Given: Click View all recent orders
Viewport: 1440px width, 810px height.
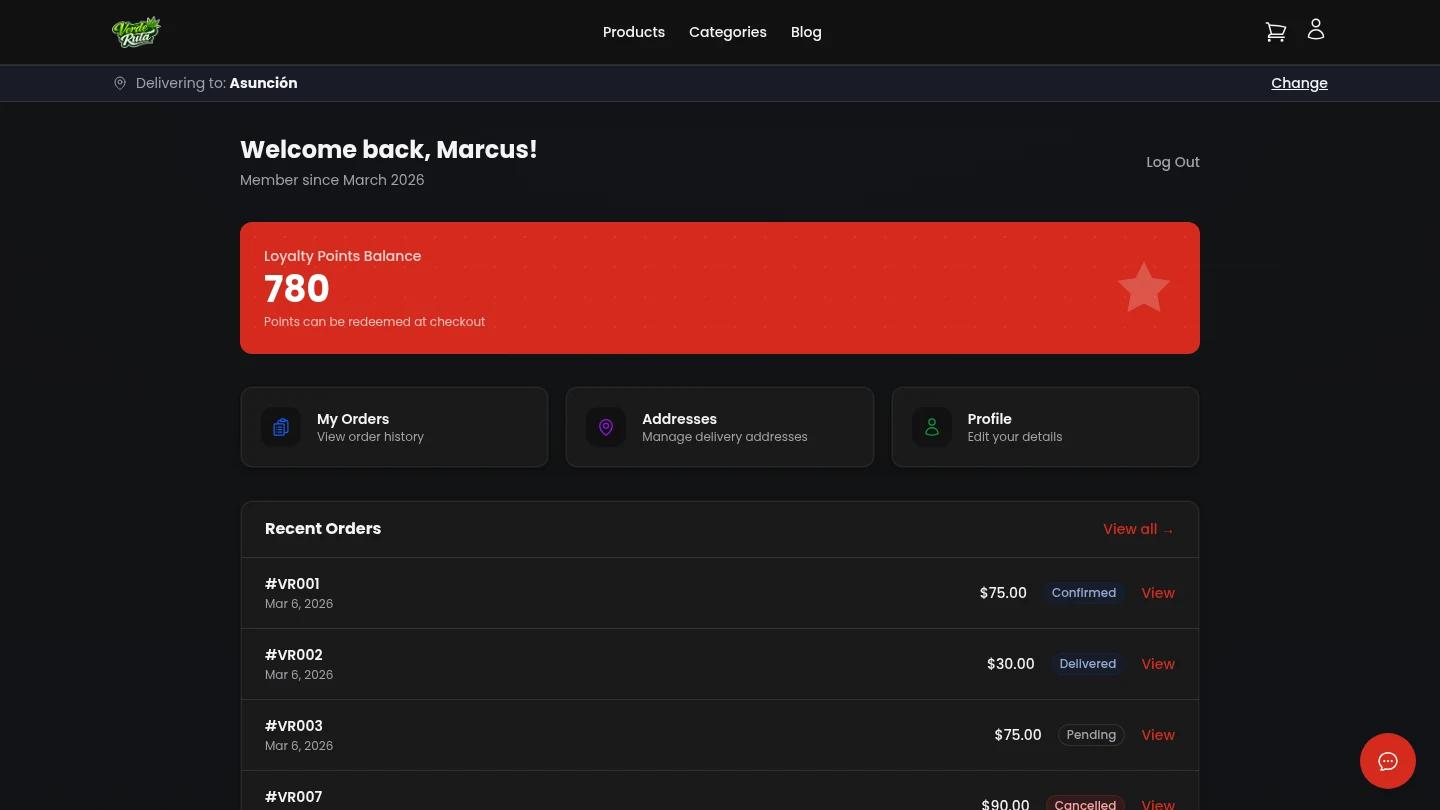Looking at the screenshot, I should pos(1138,529).
